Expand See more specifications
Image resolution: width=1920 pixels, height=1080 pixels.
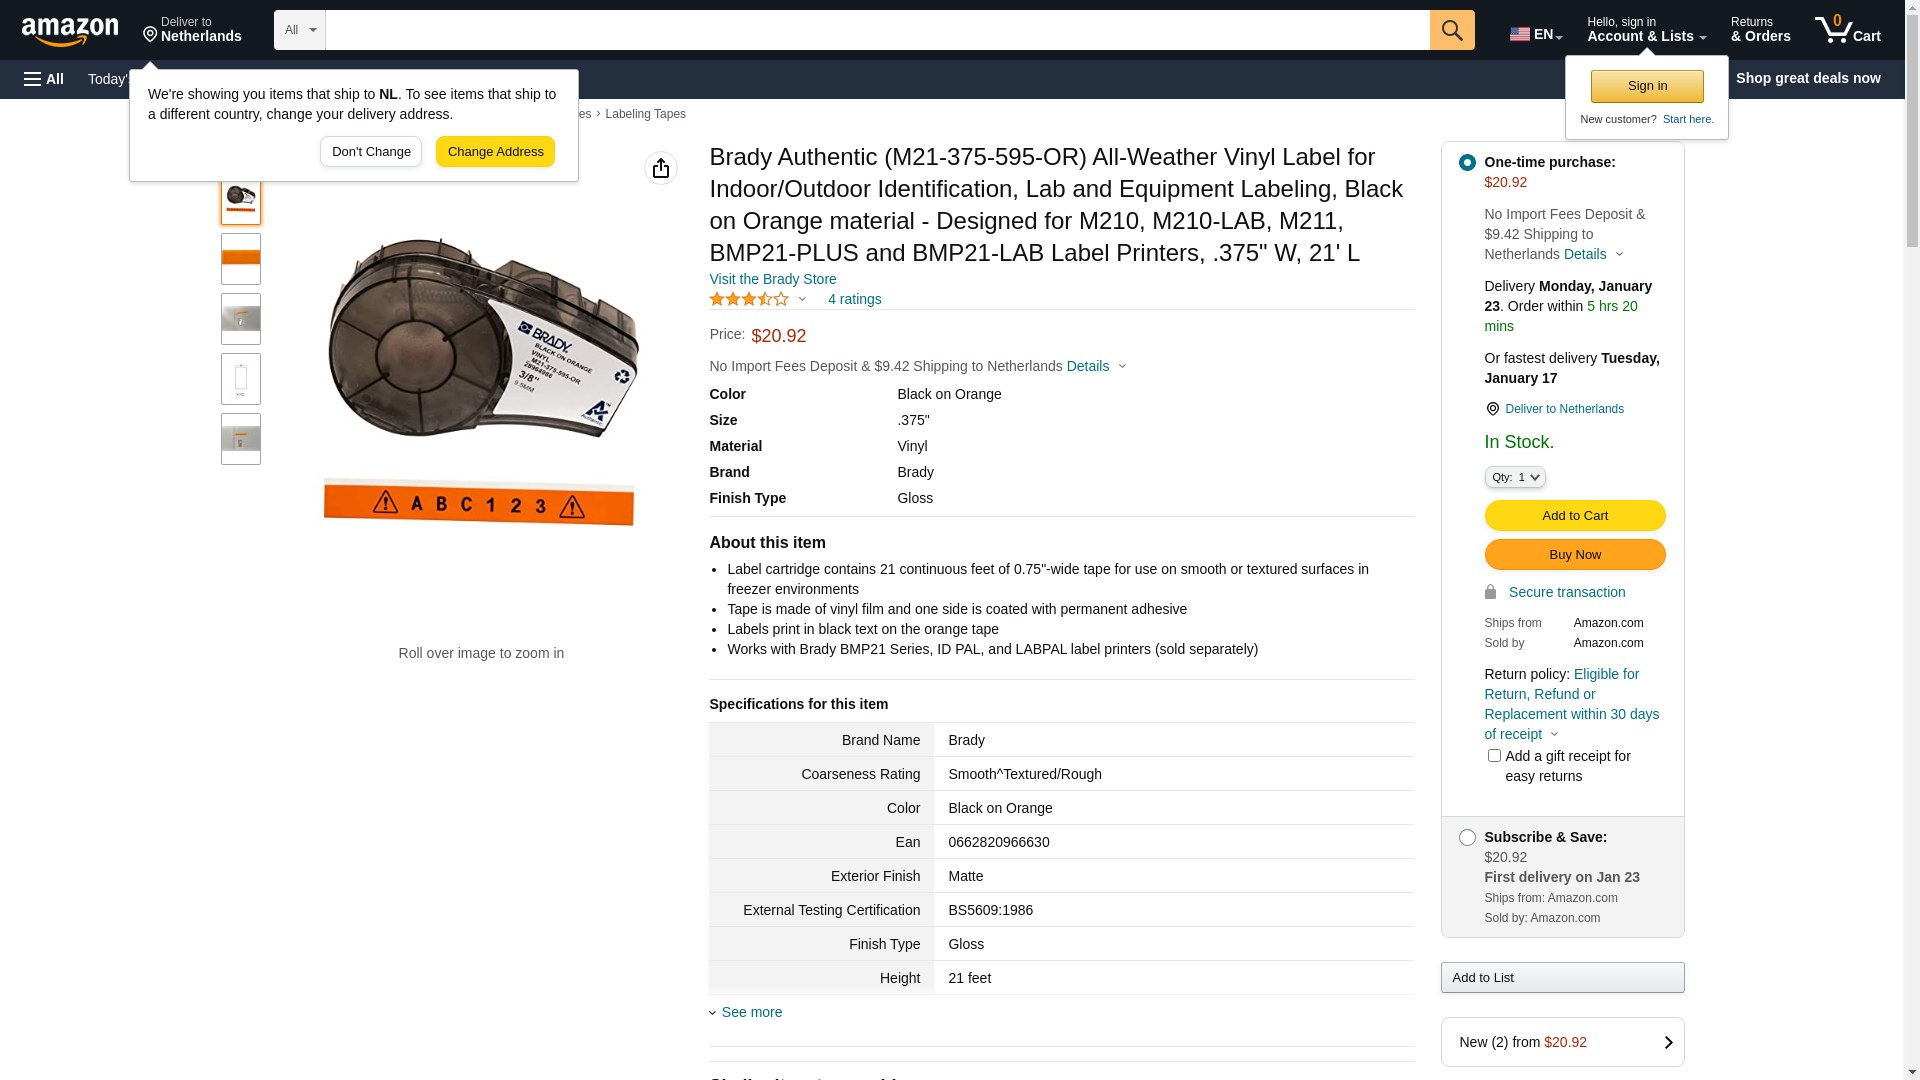point(751,1012)
